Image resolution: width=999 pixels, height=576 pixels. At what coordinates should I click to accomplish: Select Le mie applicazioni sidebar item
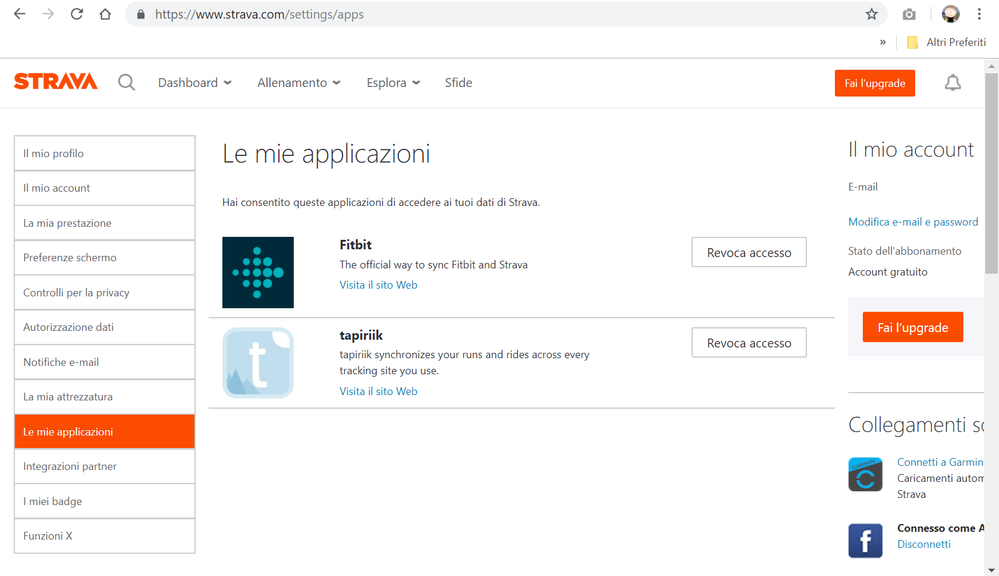pos(104,431)
